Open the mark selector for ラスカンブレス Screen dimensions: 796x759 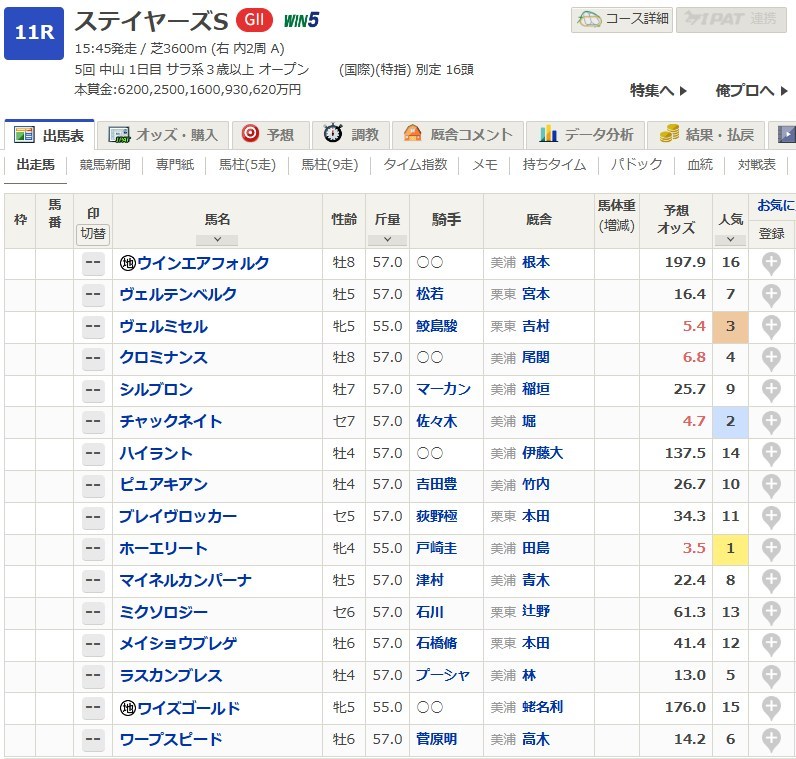coord(93,676)
